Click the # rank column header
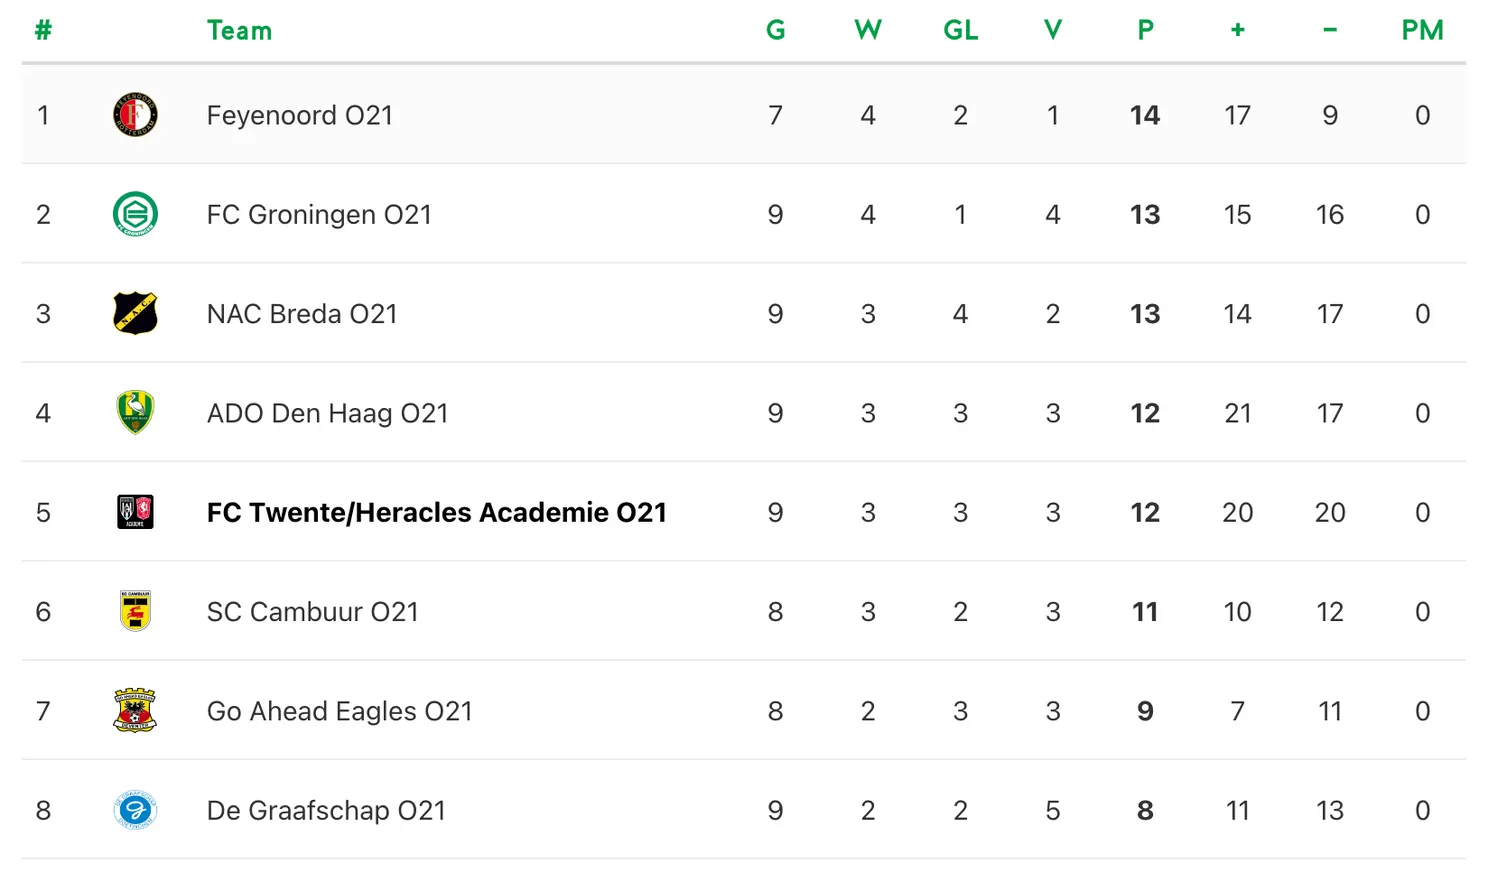1488x881 pixels. click(x=43, y=31)
